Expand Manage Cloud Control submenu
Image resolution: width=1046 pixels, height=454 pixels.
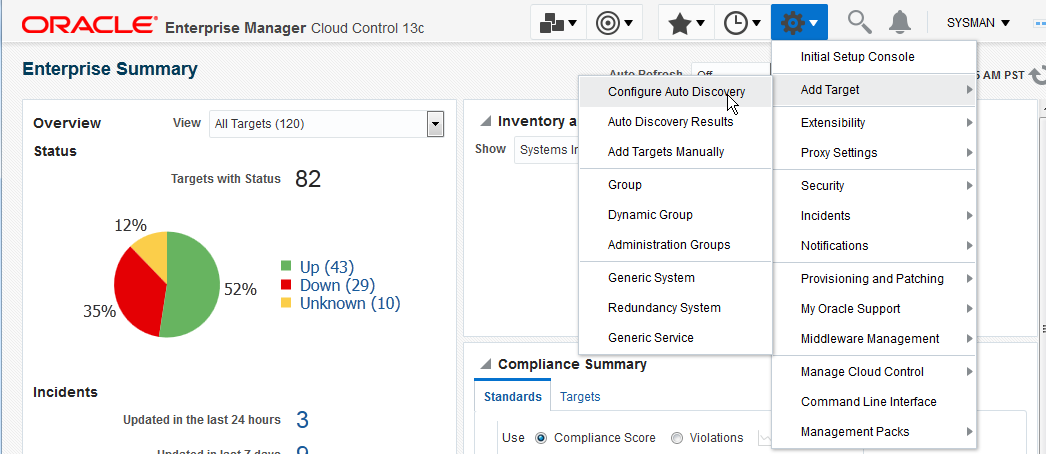coord(874,371)
